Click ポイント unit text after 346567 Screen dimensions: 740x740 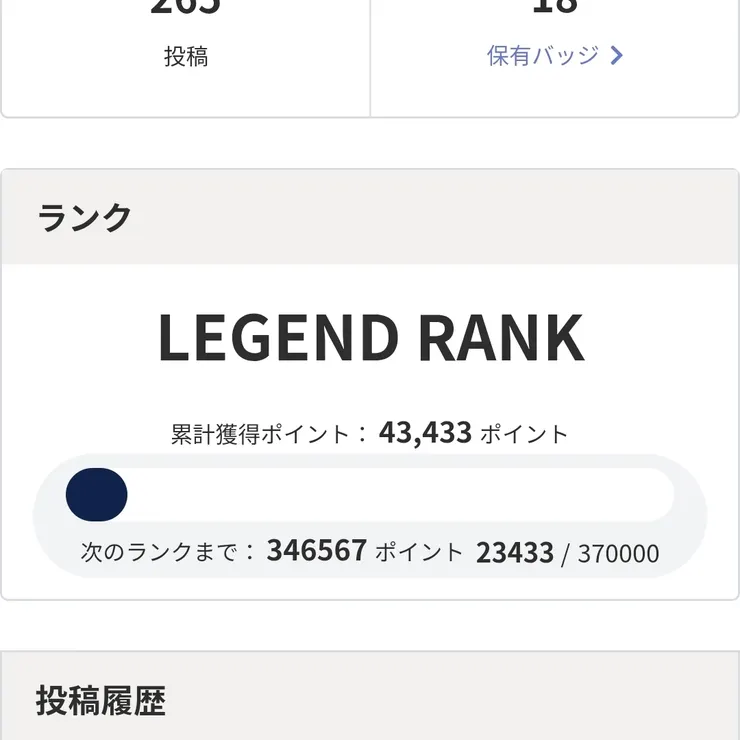[419, 552]
